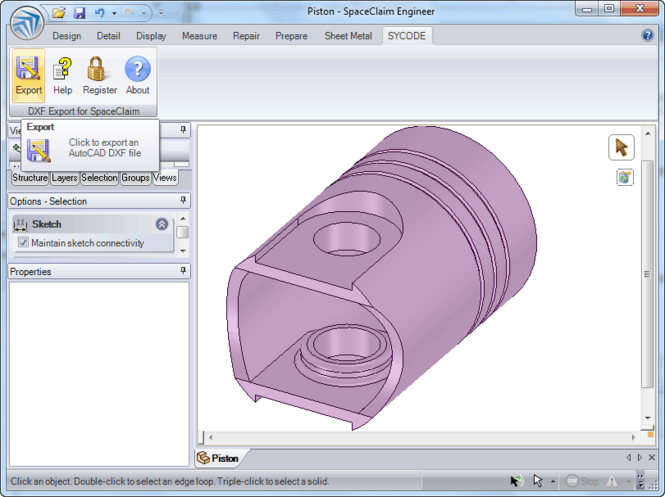The image size is (665, 497).
Task: Open the Undo history dropdown arrow
Action: [114, 13]
